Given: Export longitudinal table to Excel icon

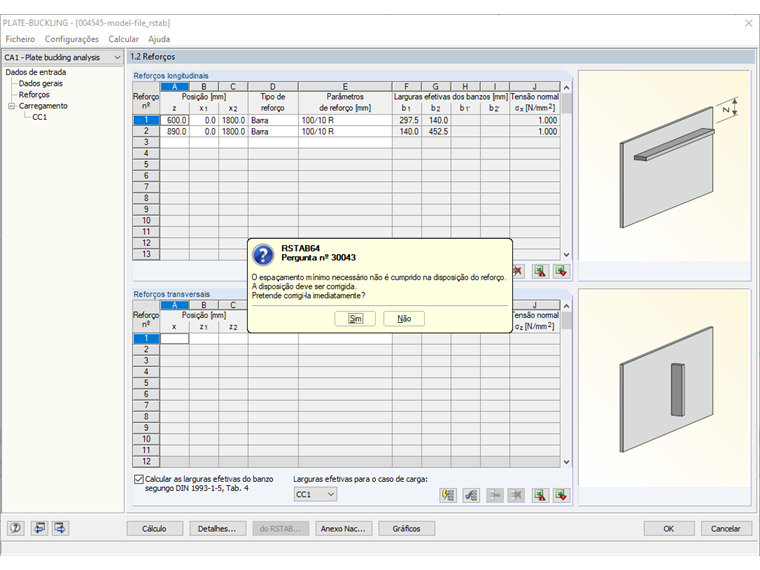Looking at the screenshot, I should (x=540, y=271).
